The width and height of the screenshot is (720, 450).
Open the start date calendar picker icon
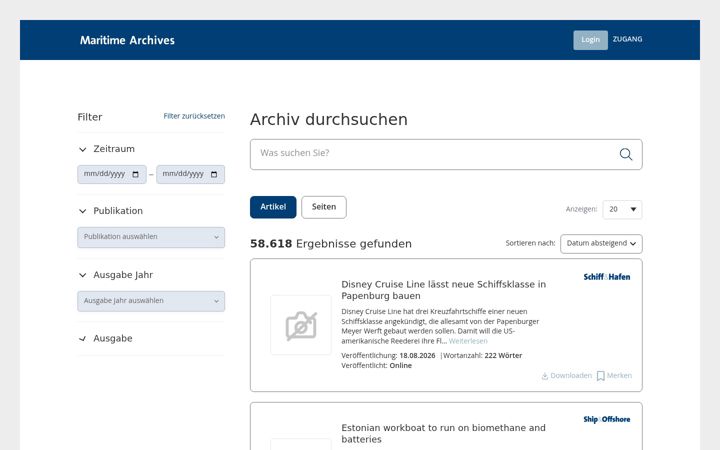tap(135, 174)
